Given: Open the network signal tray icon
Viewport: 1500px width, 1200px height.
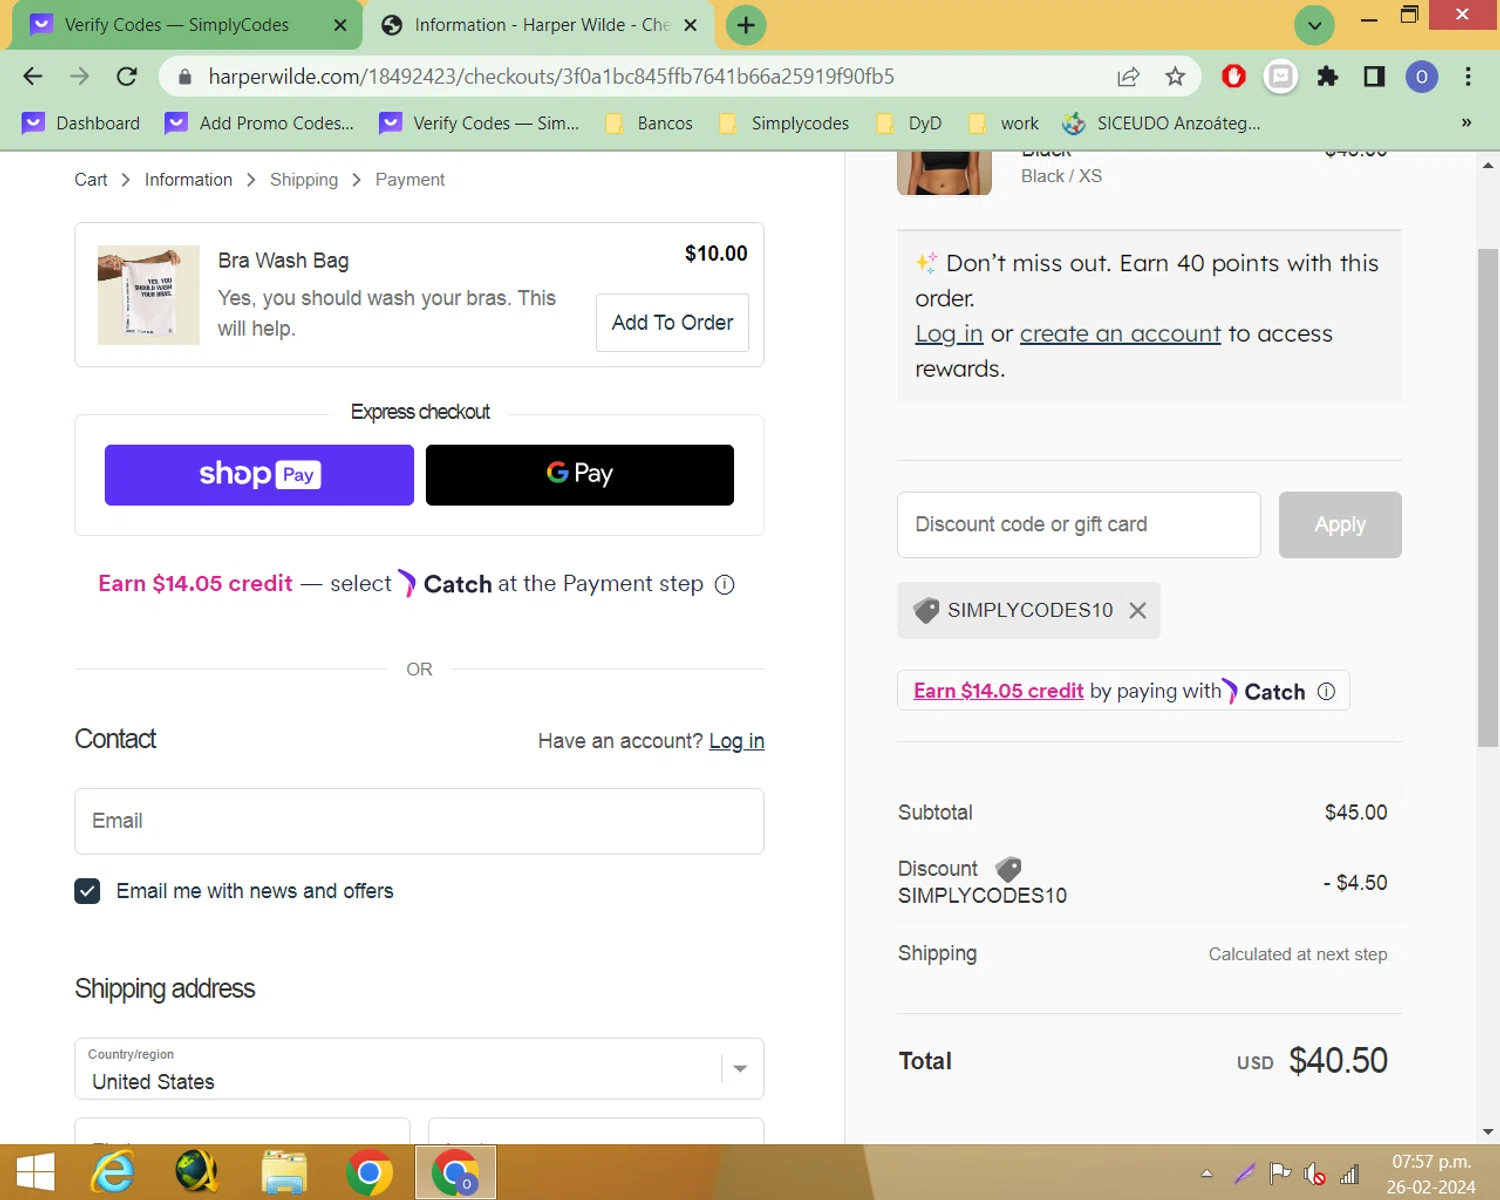Looking at the screenshot, I should [1349, 1174].
